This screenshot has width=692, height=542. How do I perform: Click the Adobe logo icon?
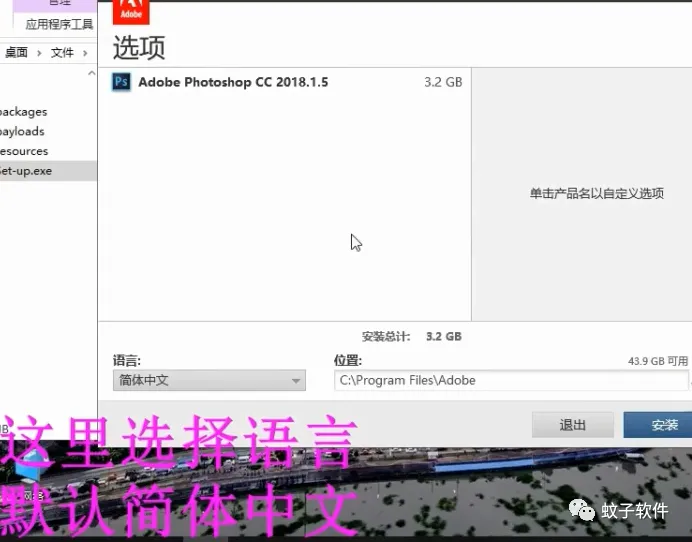pos(131,11)
